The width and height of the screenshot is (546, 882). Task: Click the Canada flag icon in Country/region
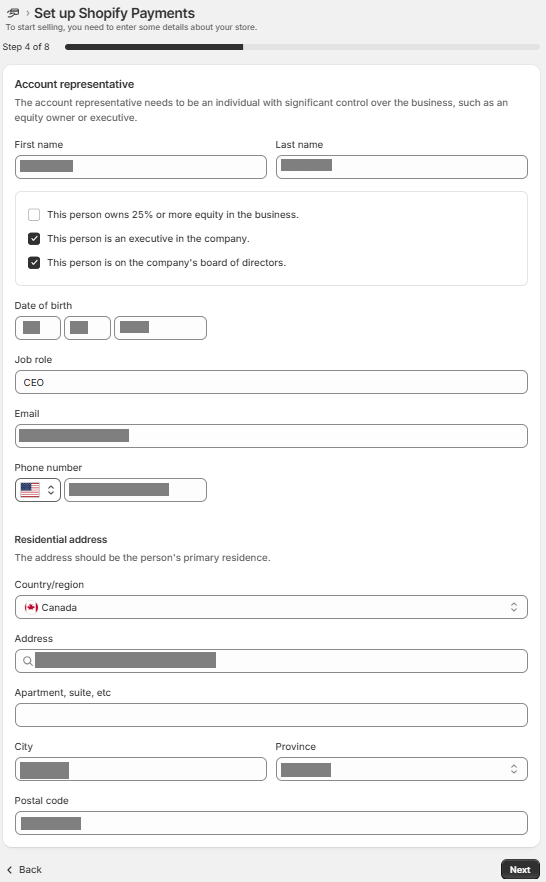pyautogui.click(x=31, y=608)
